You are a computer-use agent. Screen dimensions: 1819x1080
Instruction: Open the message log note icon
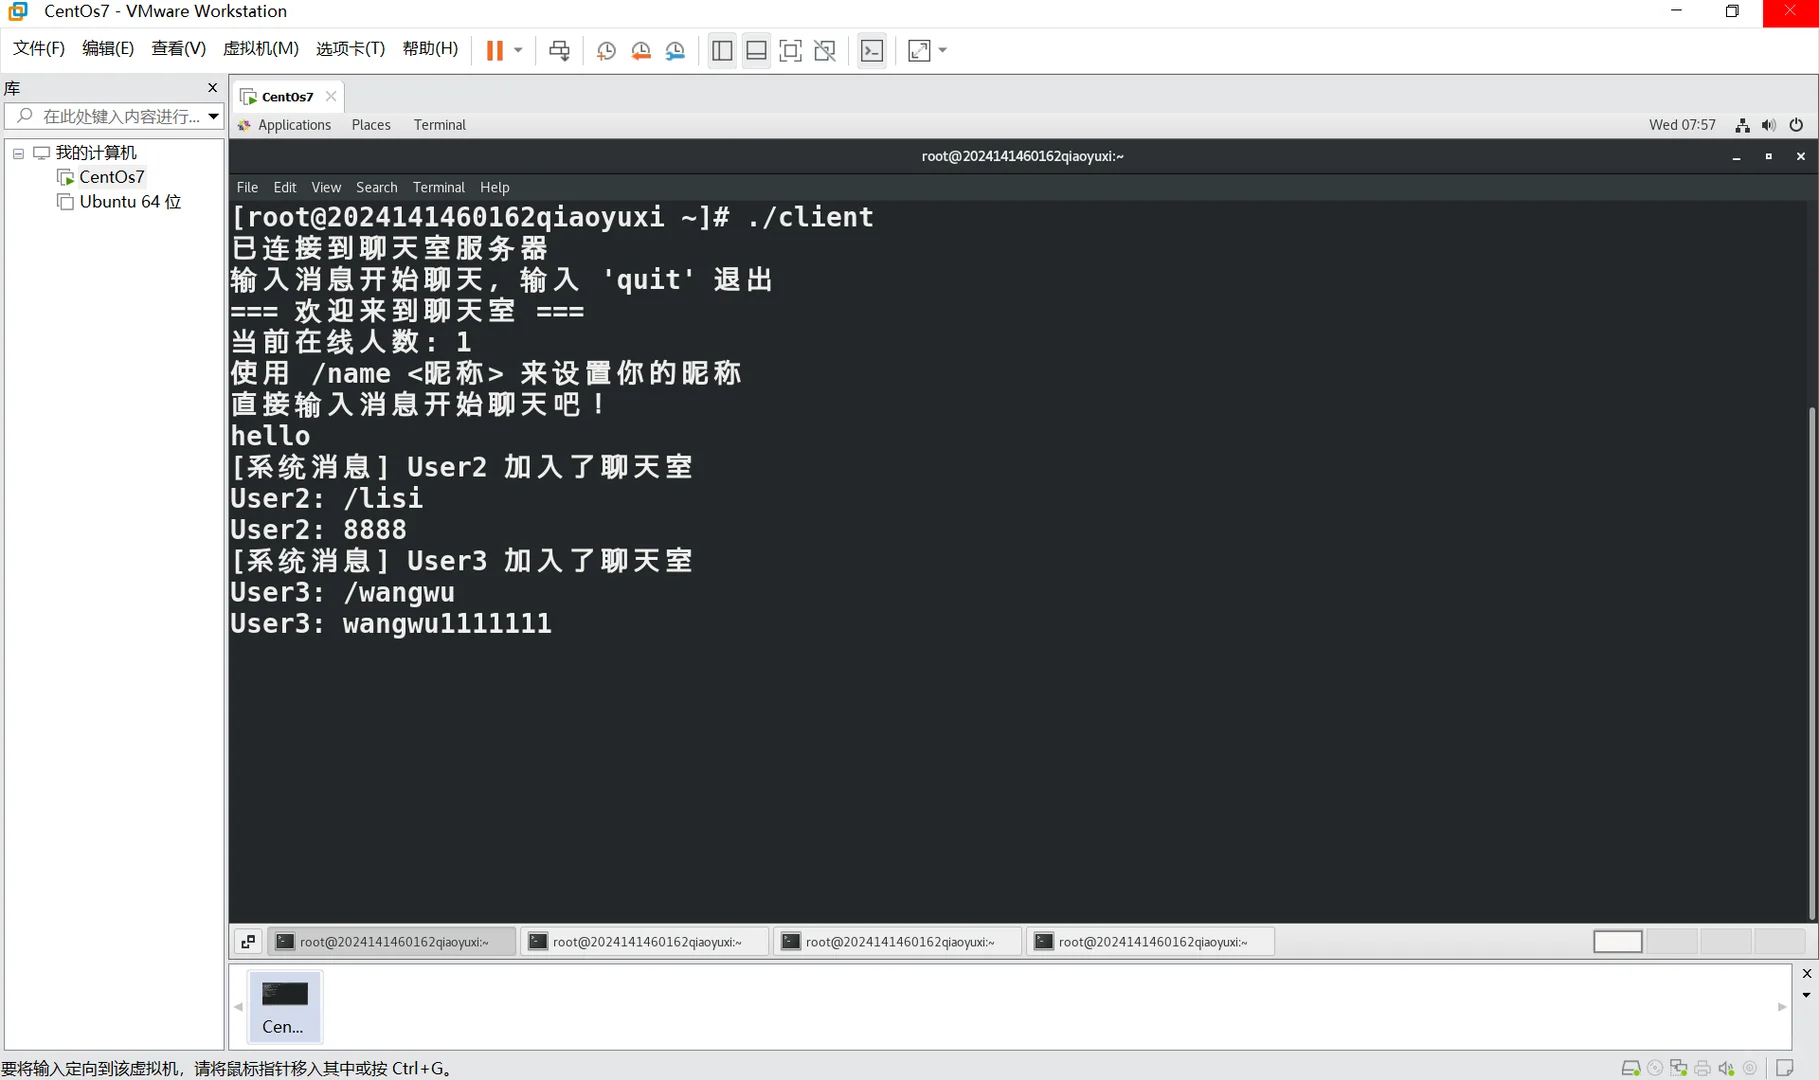(x=1785, y=1069)
